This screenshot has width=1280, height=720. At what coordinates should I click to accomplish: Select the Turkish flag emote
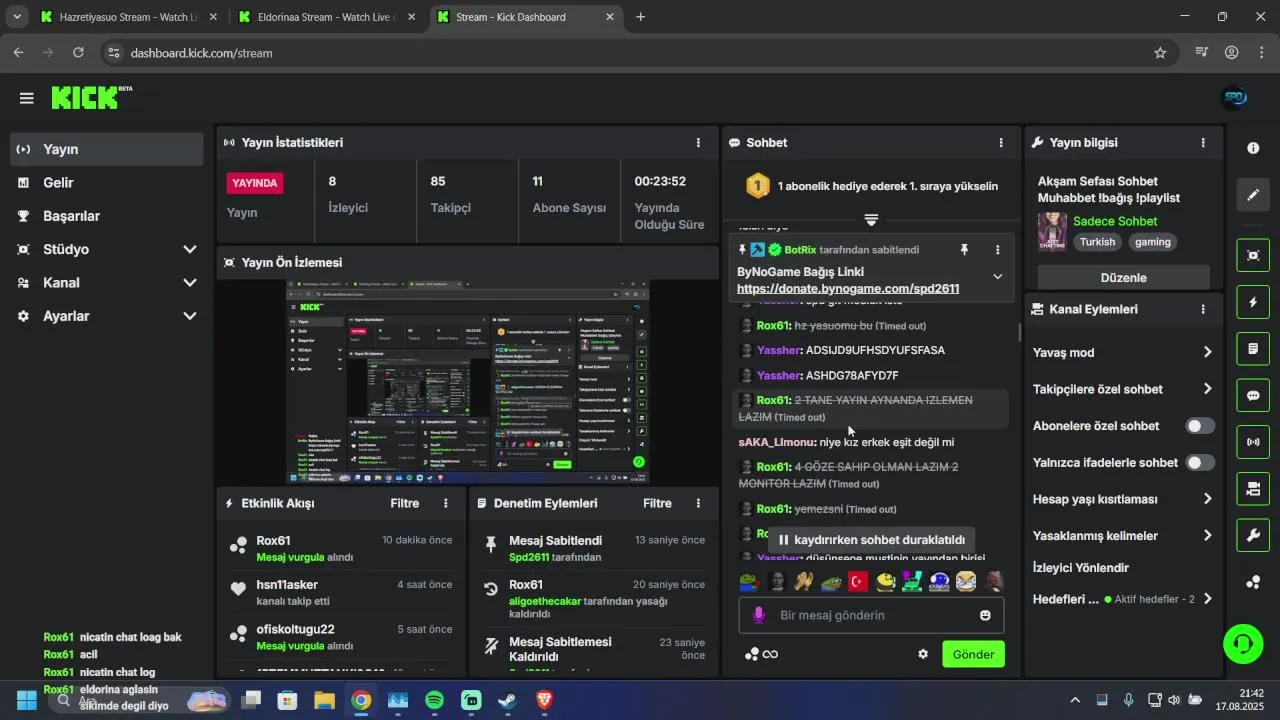[858, 581]
